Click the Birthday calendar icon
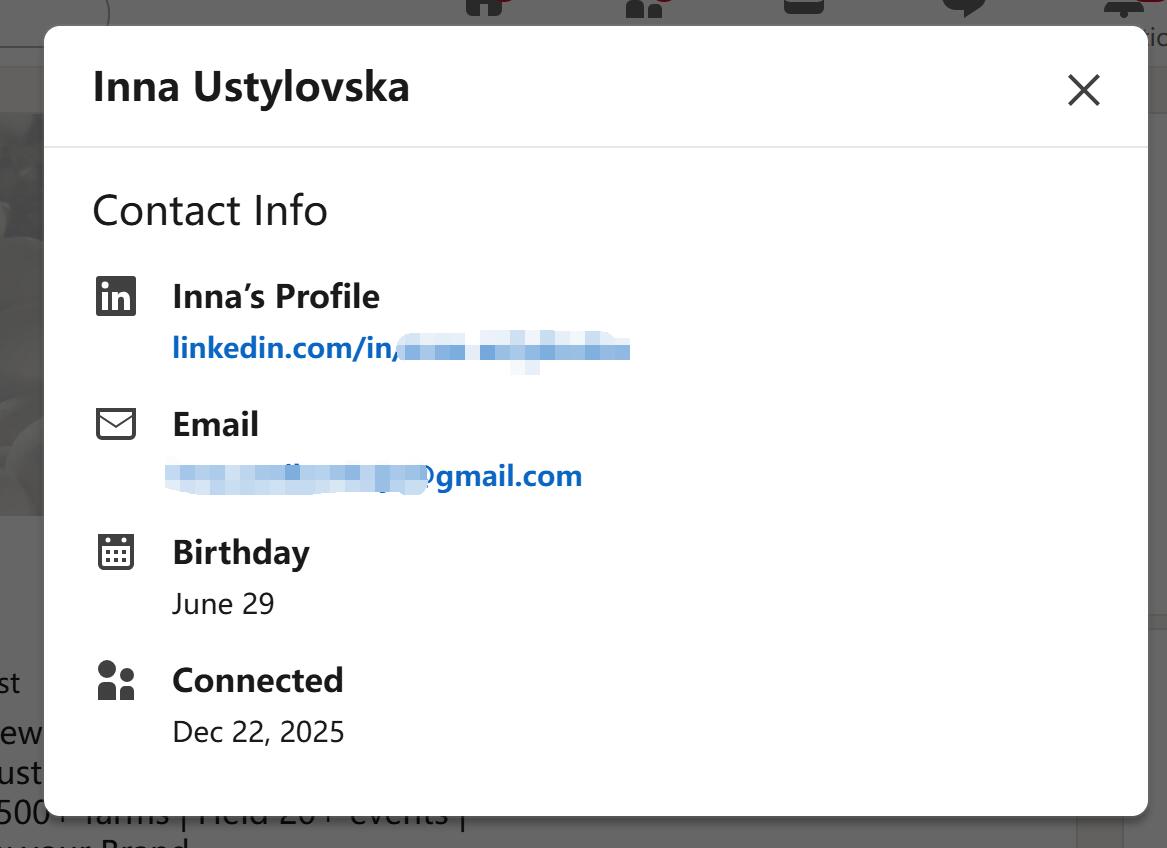Viewport: 1167px width, 848px height. (115, 552)
